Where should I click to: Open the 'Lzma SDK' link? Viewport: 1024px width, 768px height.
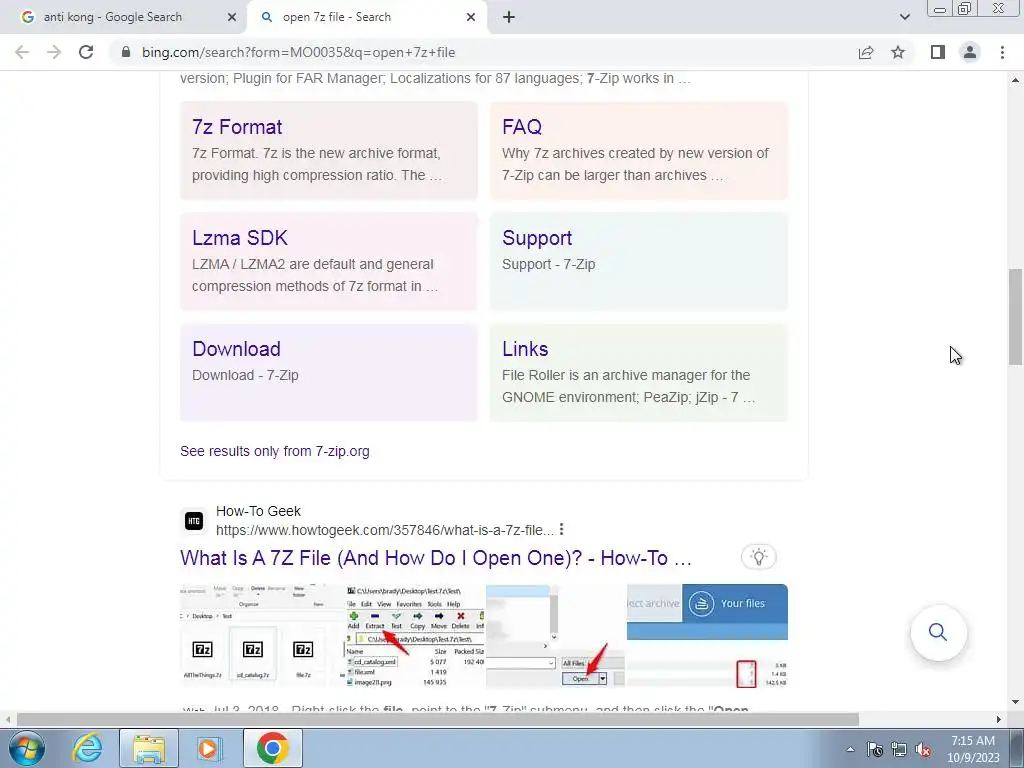click(x=240, y=238)
